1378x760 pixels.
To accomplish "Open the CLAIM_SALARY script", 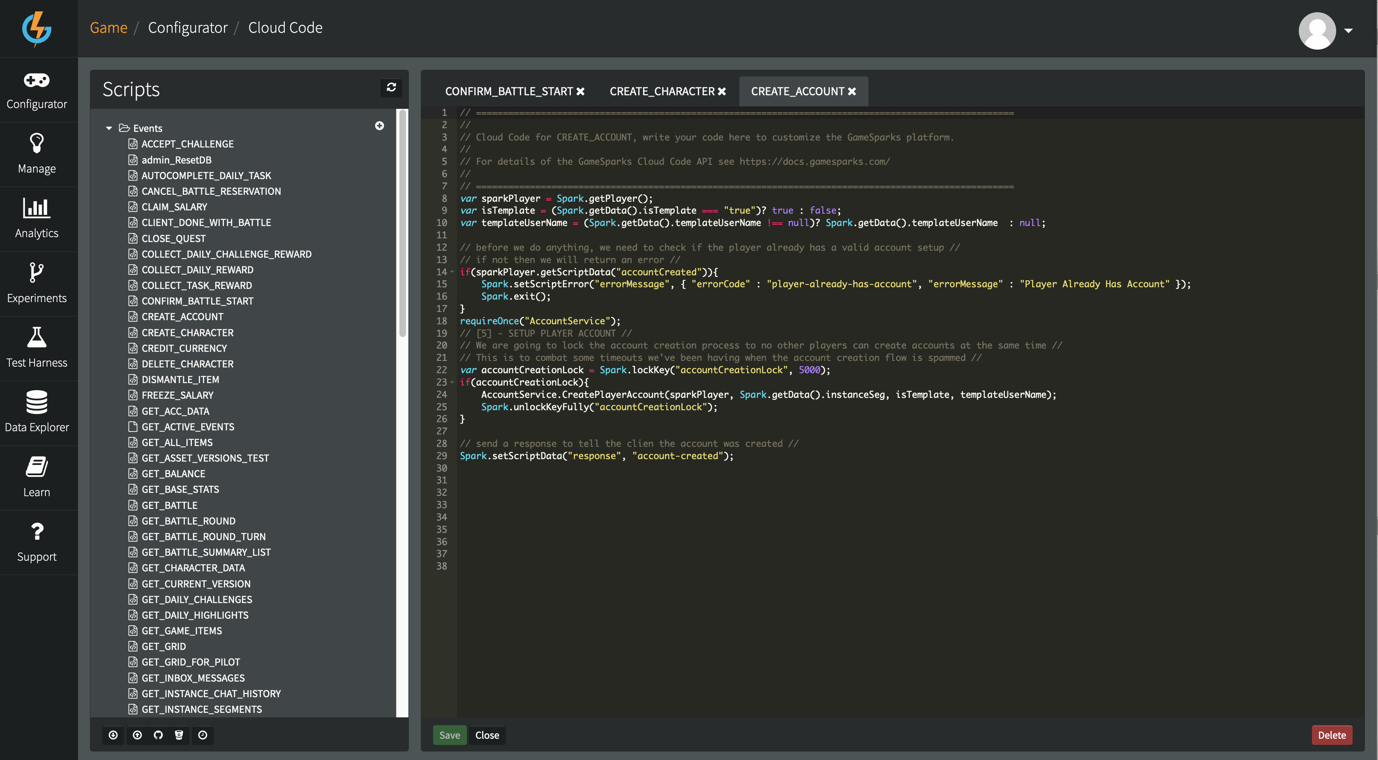I will [174, 207].
